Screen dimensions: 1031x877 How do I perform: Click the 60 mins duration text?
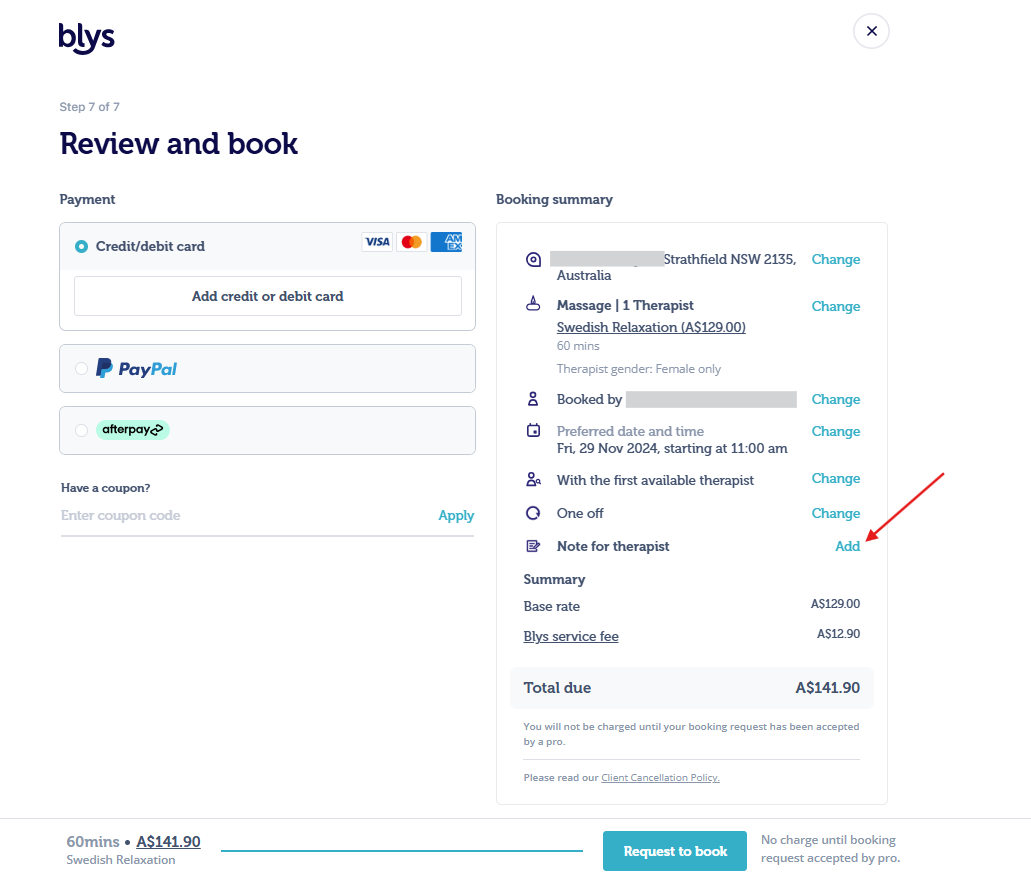coord(578,346)
